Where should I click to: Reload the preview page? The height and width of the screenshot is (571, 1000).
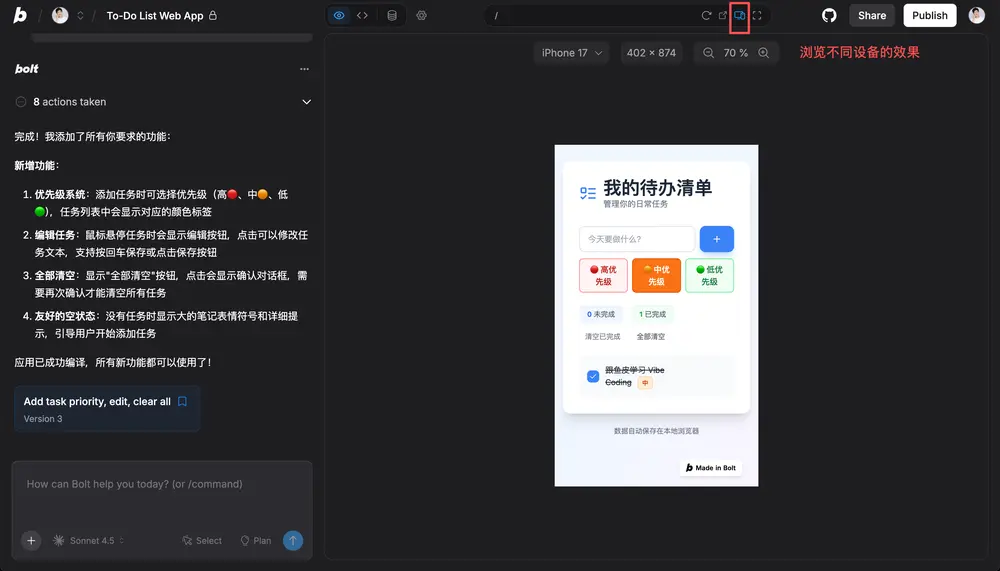[706, 15]
